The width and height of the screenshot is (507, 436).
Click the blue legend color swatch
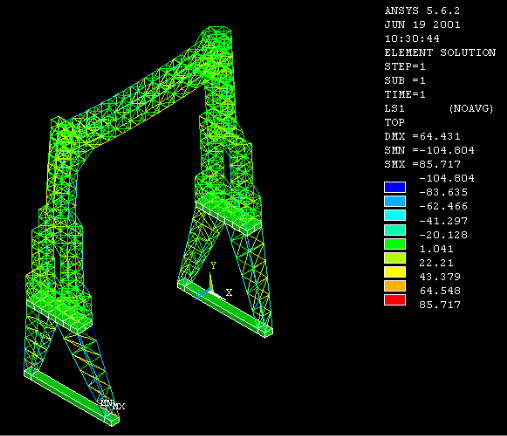coord(395,187)
